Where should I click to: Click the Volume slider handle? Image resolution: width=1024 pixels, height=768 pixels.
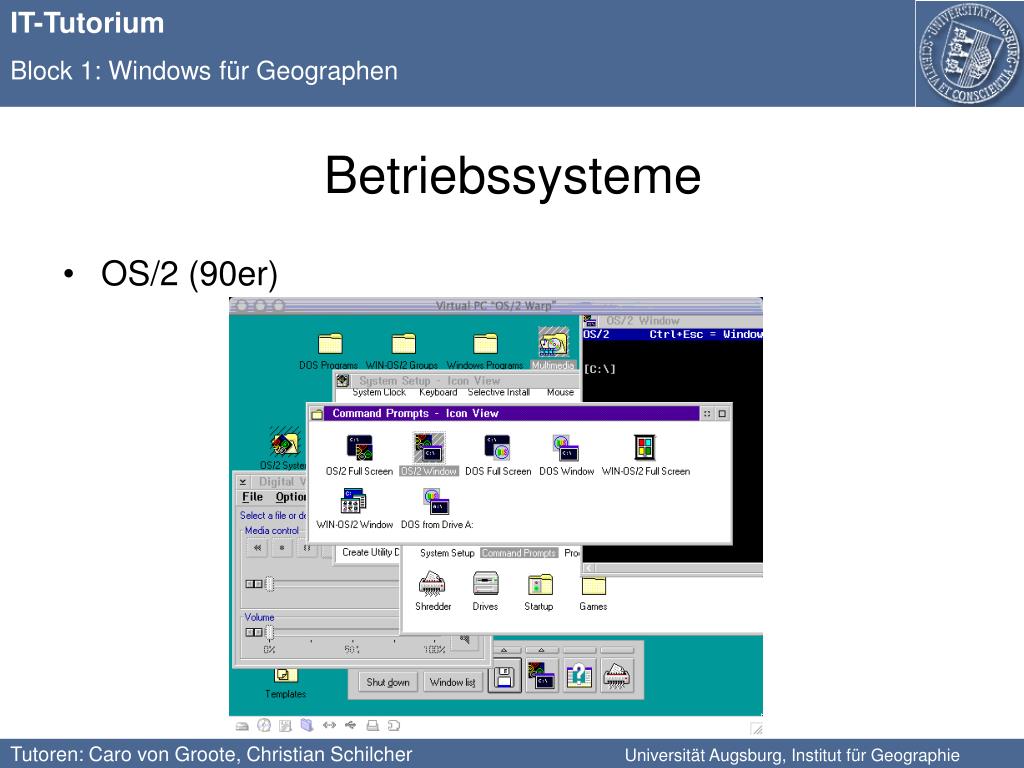[270, 632]
